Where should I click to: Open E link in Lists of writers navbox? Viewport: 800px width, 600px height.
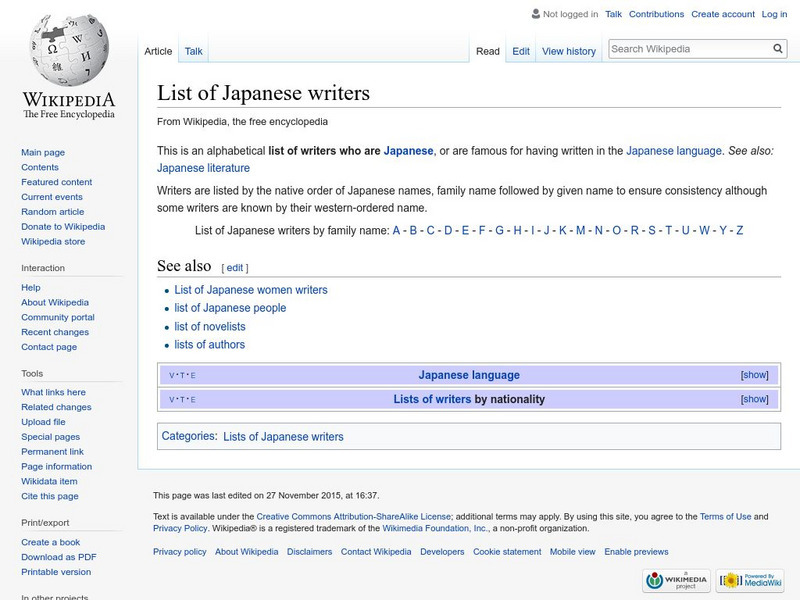[193, 400]
